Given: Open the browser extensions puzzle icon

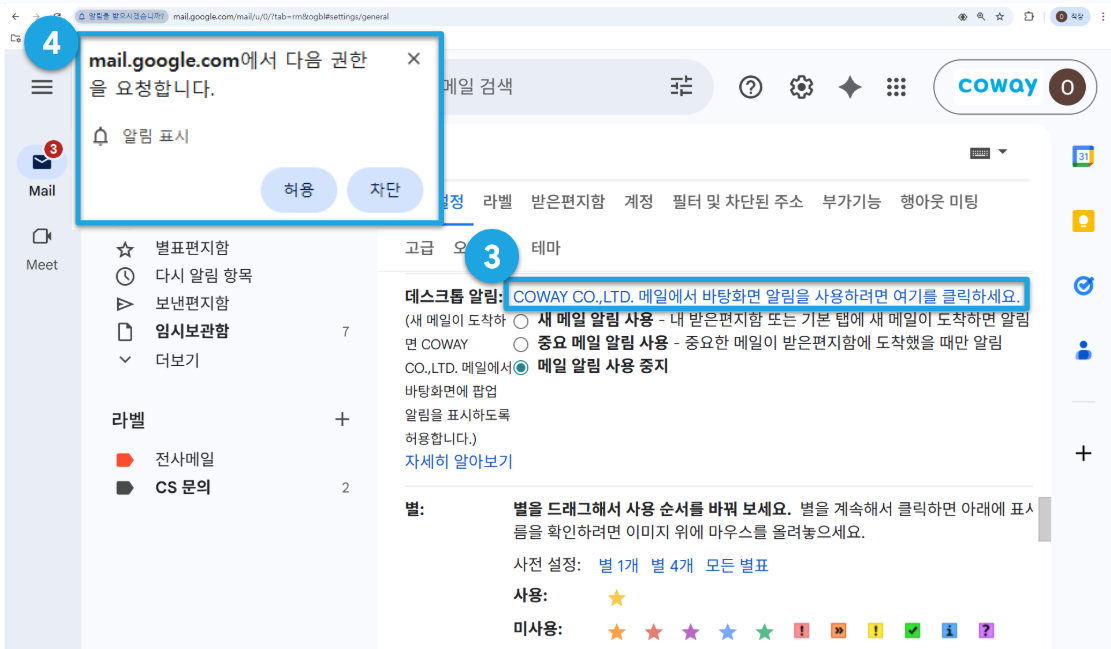Looking at the screenshot, I should [1029, 16].
